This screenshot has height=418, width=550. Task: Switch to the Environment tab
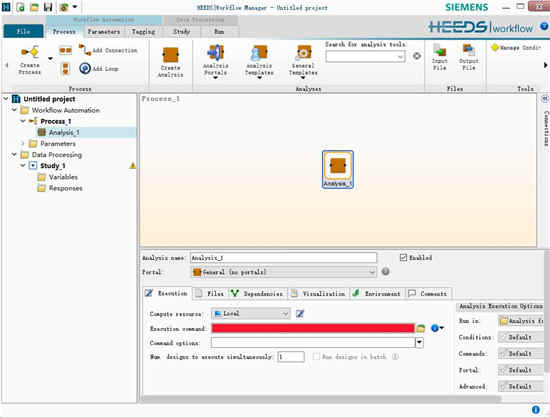377,294
